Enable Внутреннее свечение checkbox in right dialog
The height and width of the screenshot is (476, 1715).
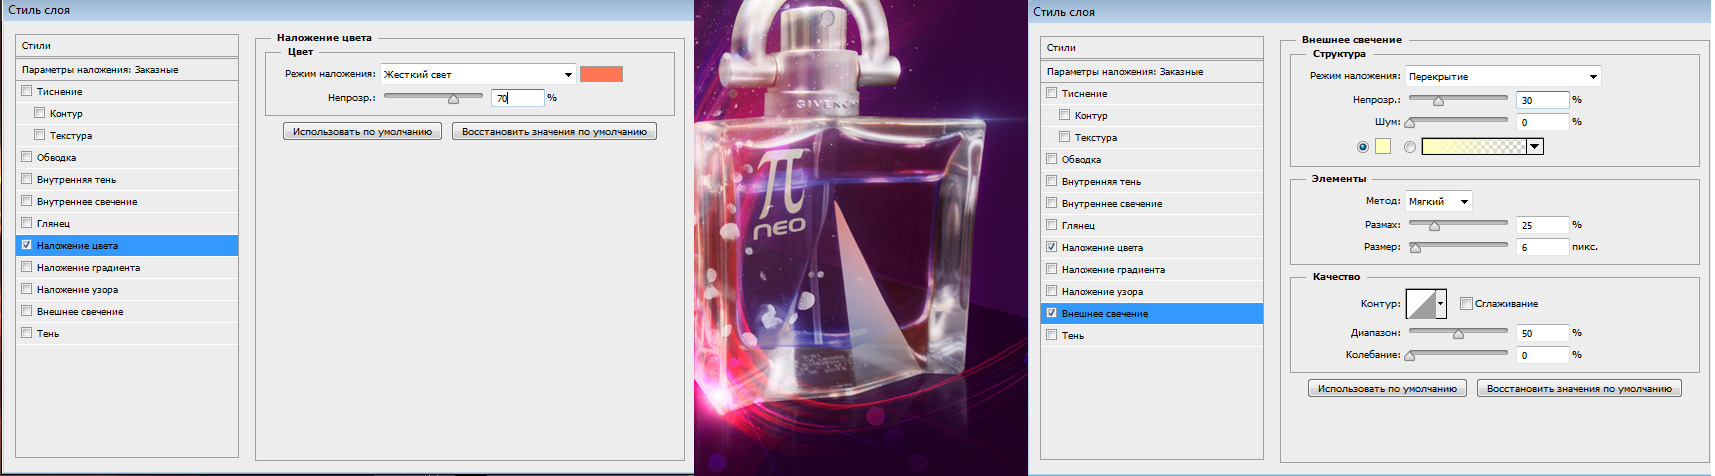tap(1052, 203)
